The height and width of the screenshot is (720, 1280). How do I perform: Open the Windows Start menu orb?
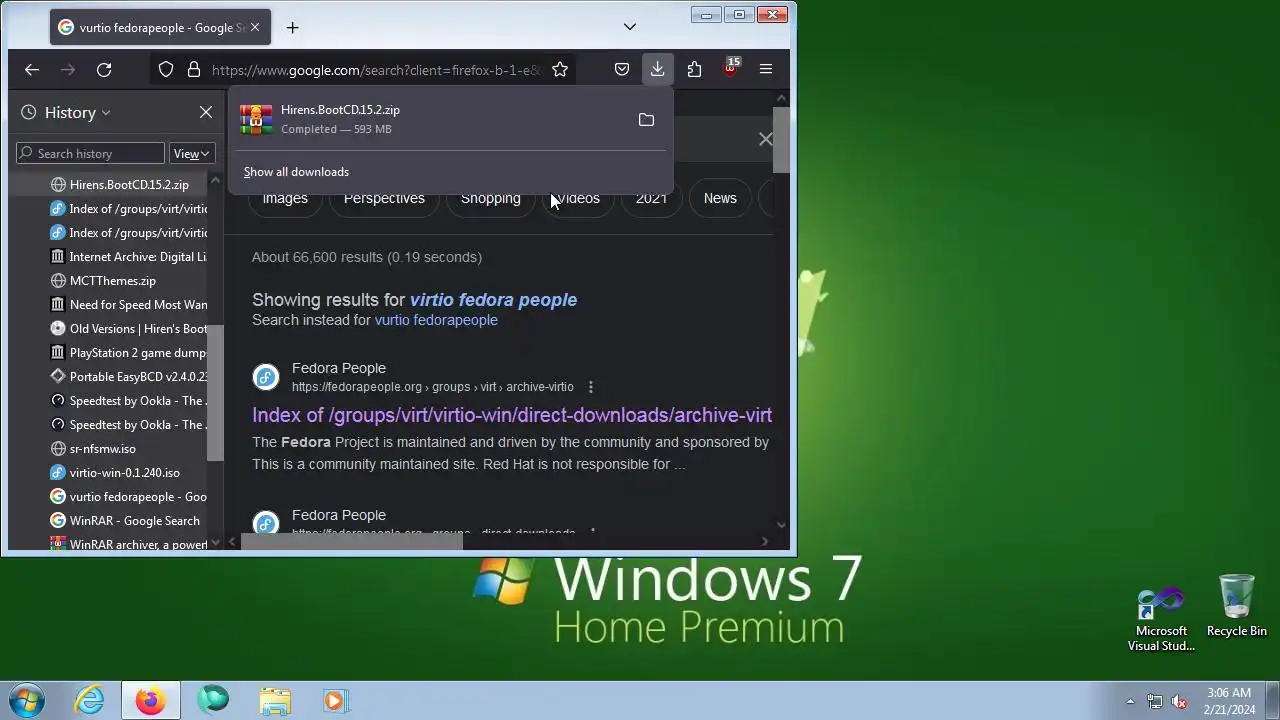coord(27,701)
